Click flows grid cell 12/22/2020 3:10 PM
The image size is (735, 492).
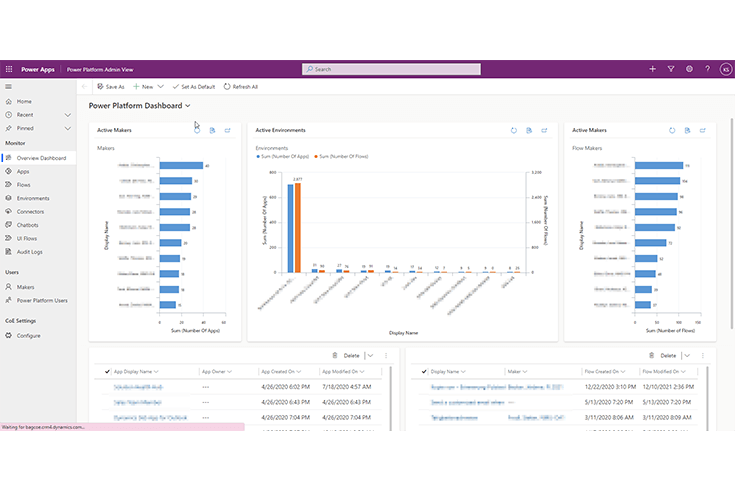[x=610, y=387]
